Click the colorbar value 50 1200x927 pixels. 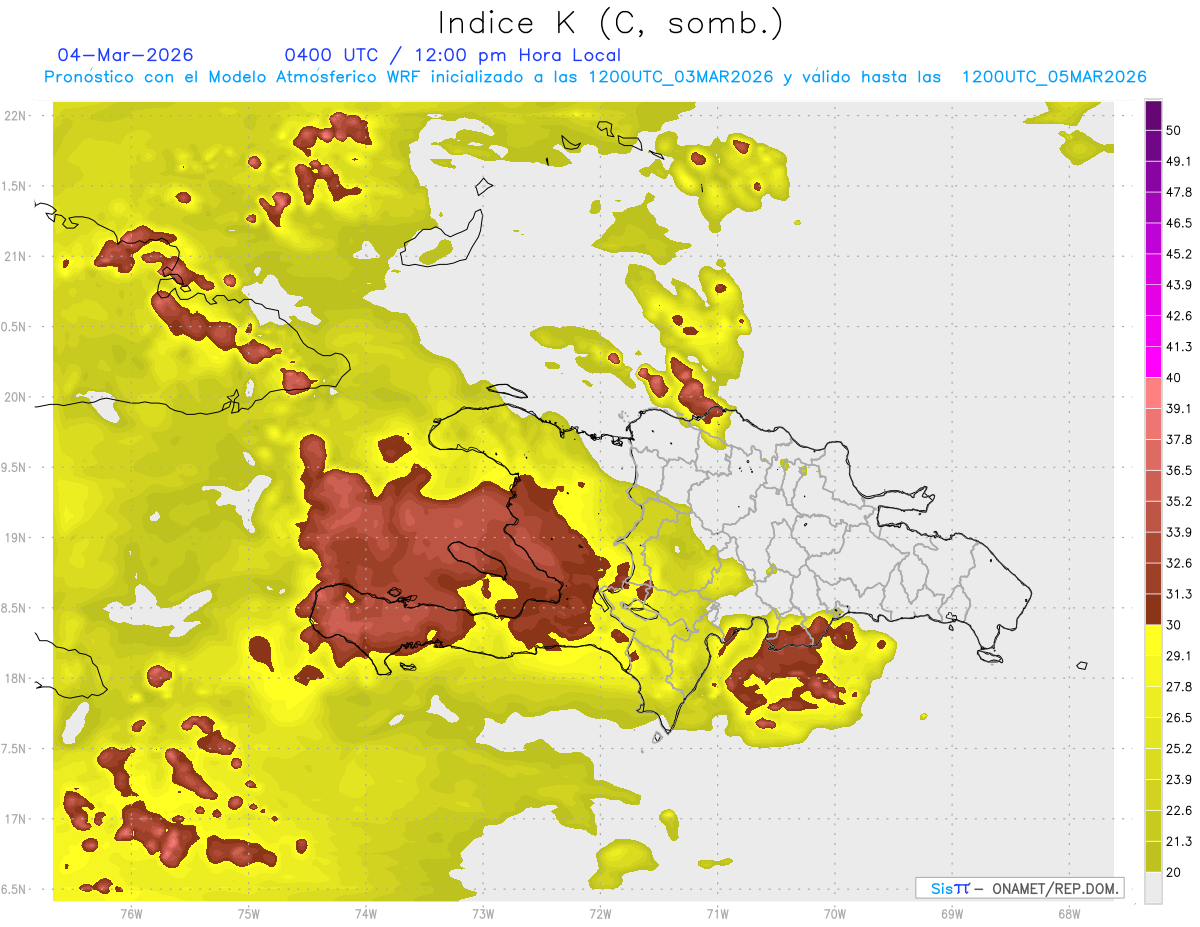point(1173,130)
